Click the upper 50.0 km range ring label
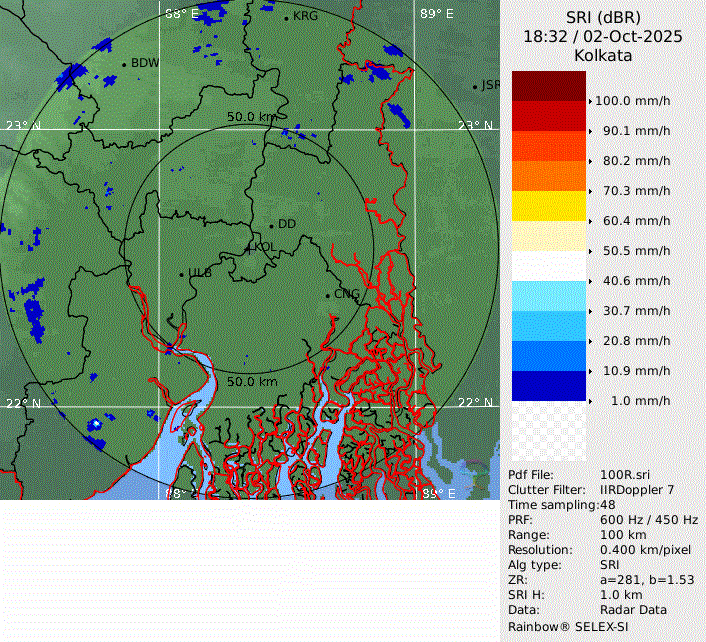Screen dimensions: 706x642 251,117
